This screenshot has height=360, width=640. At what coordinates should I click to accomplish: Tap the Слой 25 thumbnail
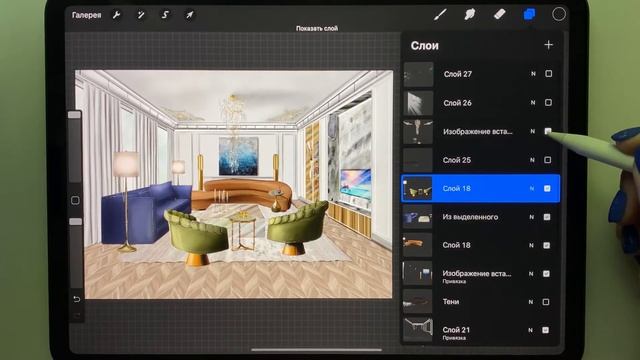[x=418, y=160]
